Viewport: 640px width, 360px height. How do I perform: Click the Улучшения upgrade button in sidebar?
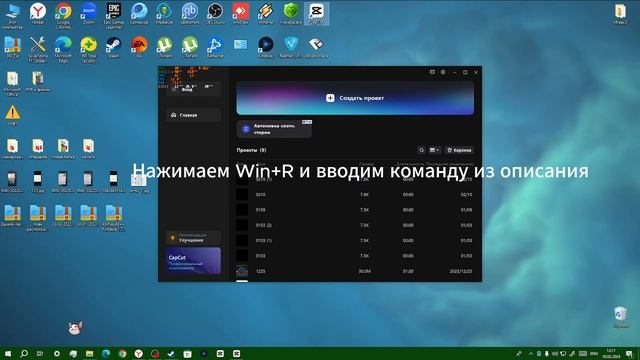click(x=193, y=238)
